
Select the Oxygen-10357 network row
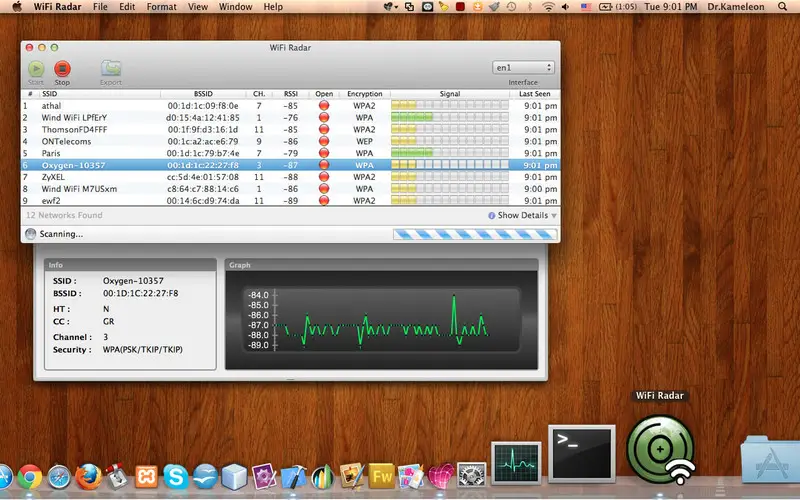(x=290, y=165)
